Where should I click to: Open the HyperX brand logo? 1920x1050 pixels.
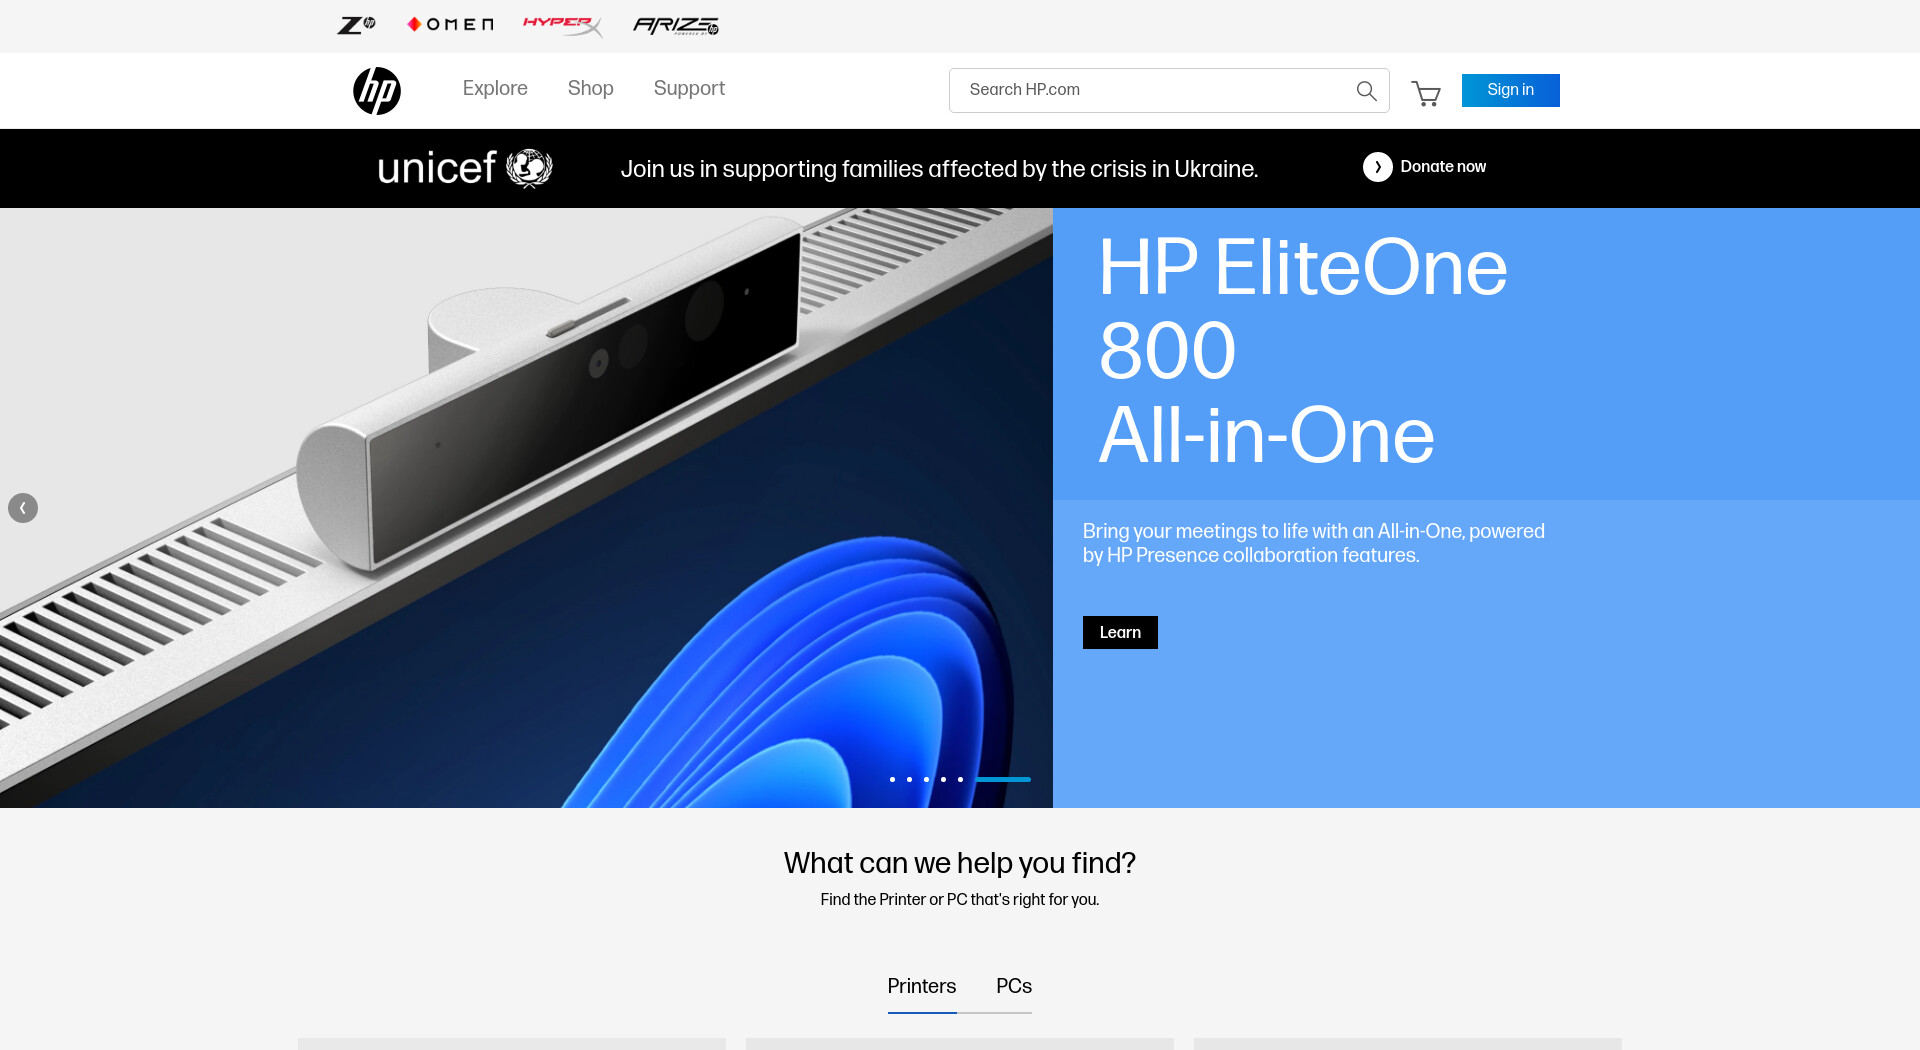pos(562,25)
